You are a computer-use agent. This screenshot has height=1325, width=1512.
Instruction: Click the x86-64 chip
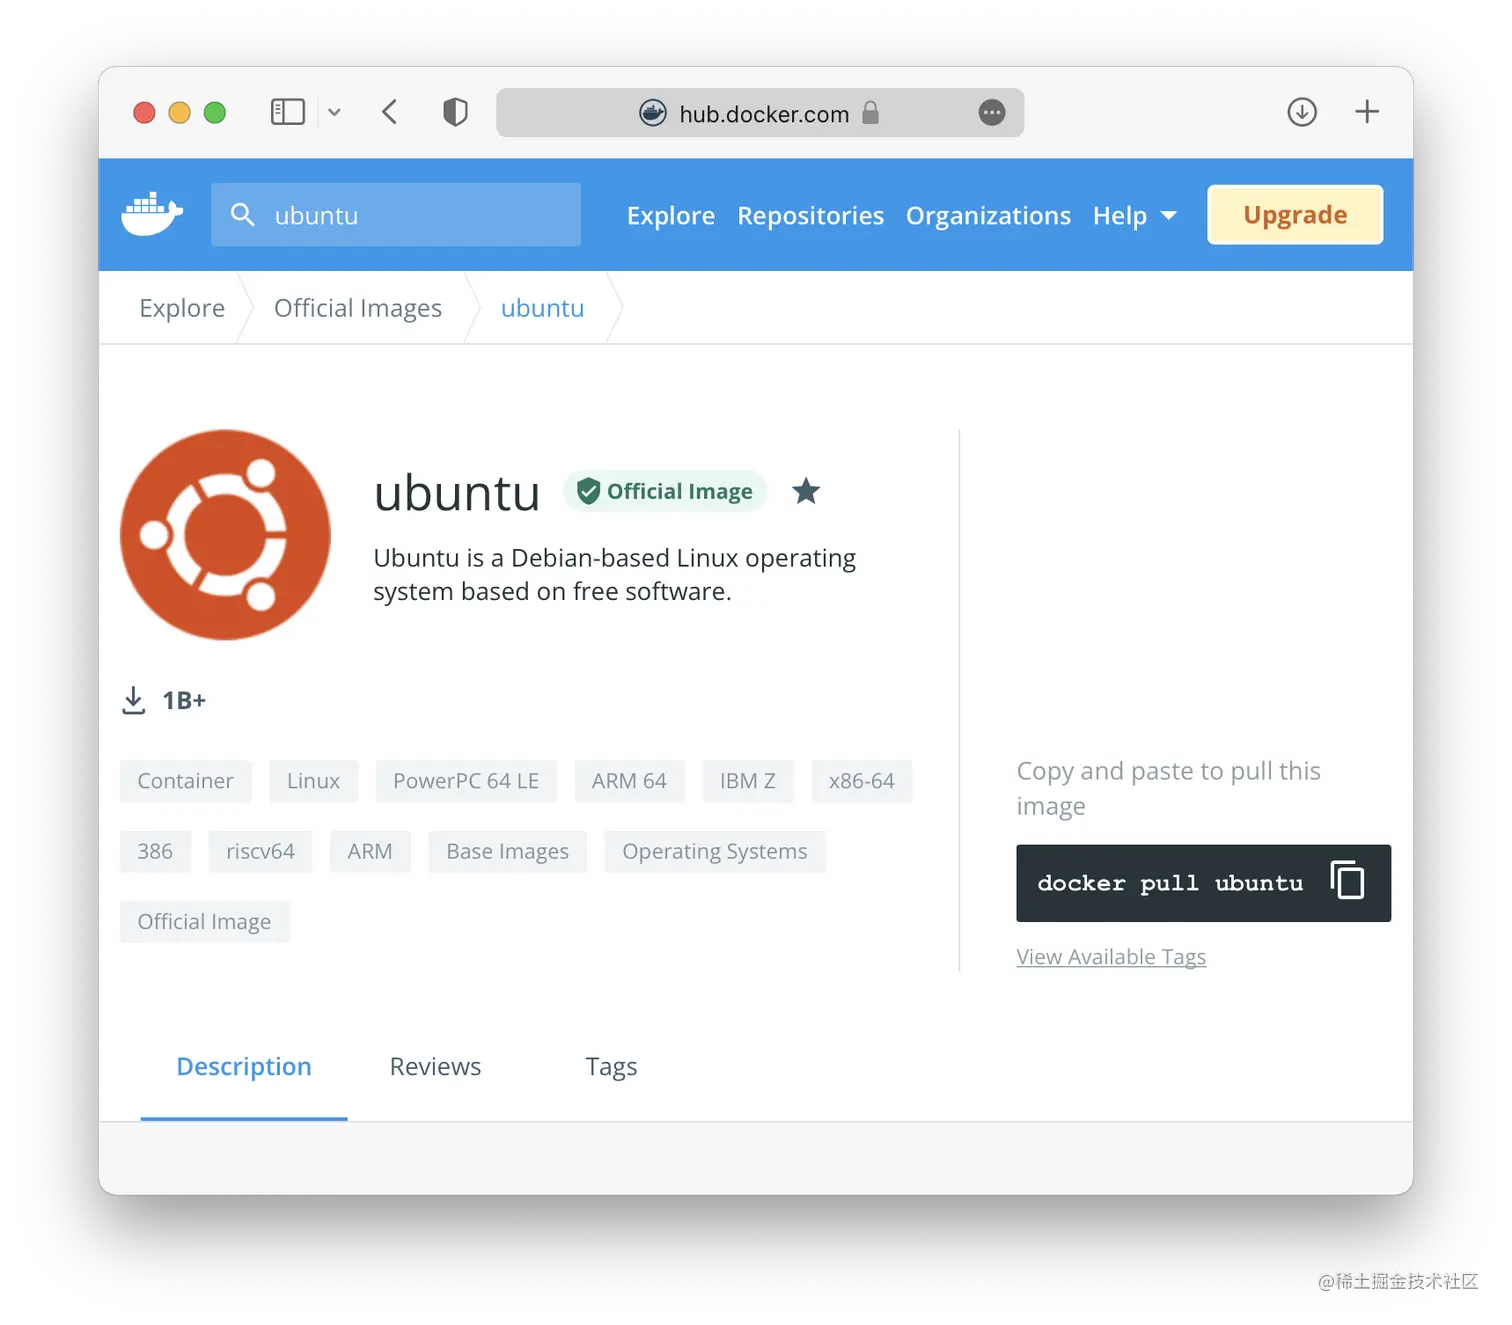862,781
